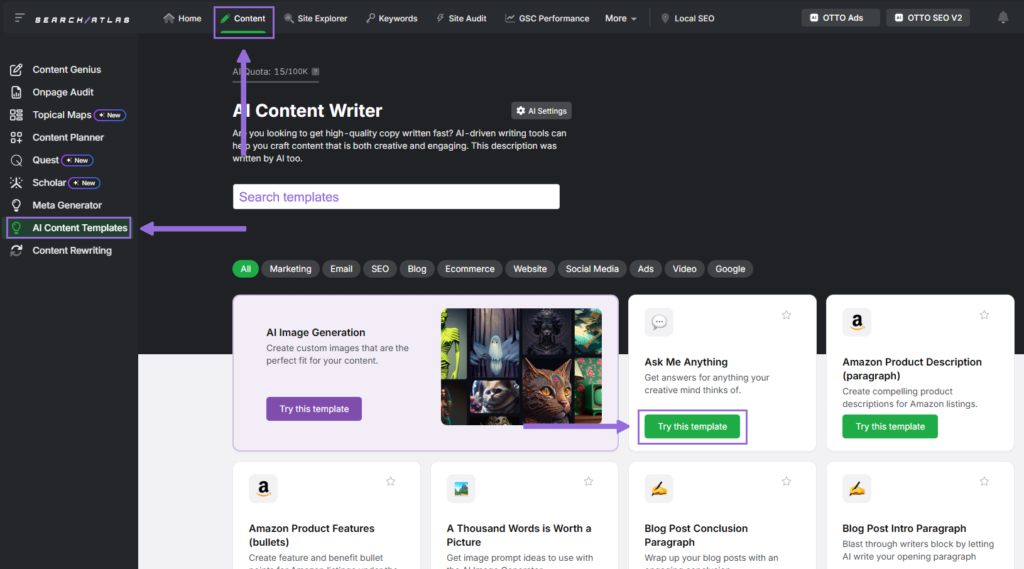Expand the More dropdown in top navigation
The width and height of the screenshot is (1024, 569).
pos(620,18)
